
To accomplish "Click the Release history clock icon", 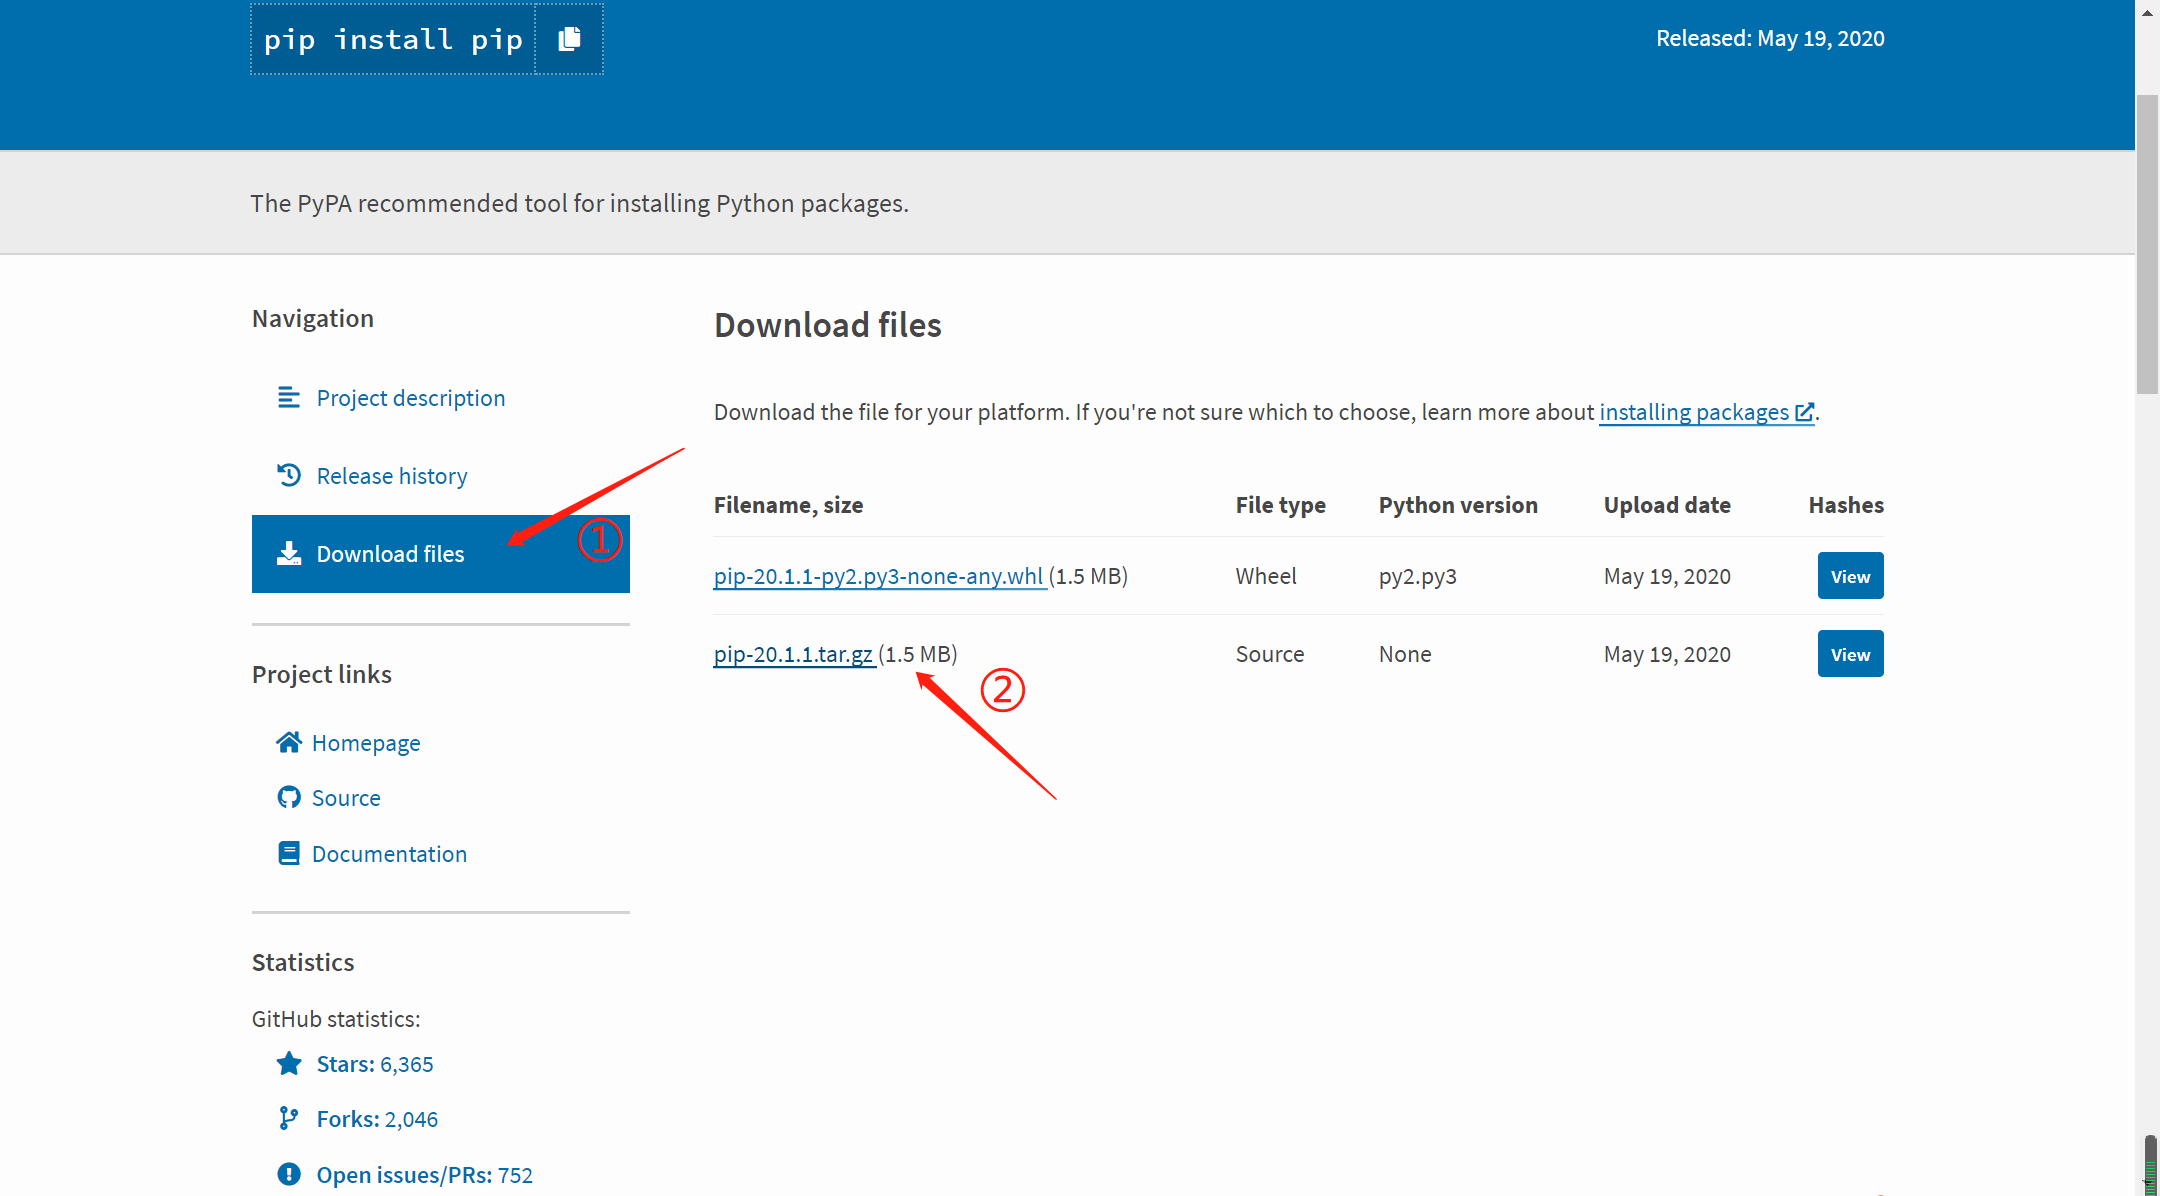I will (x=289, y=475).
